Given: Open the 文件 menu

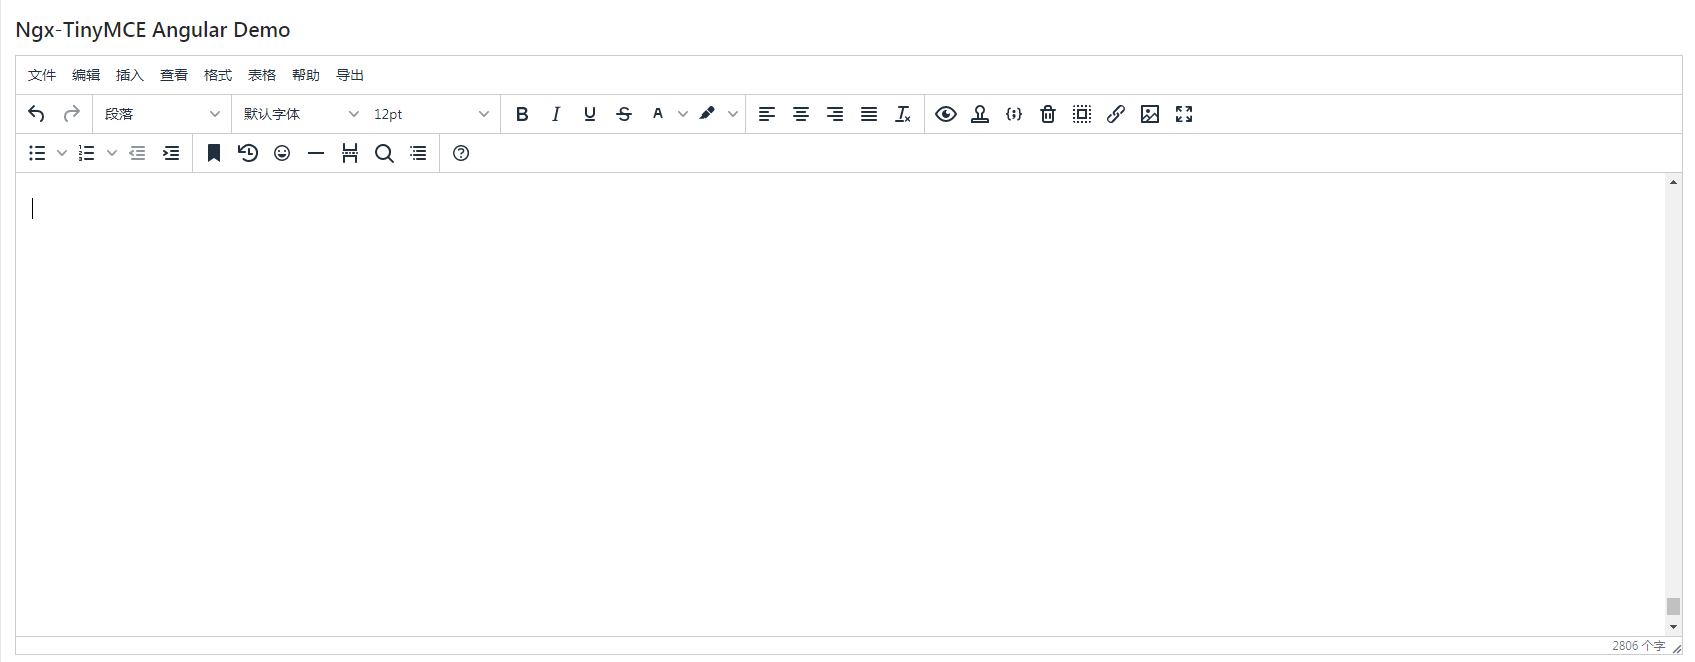Looking at the screenshot, I should click(x=42, y=75).
